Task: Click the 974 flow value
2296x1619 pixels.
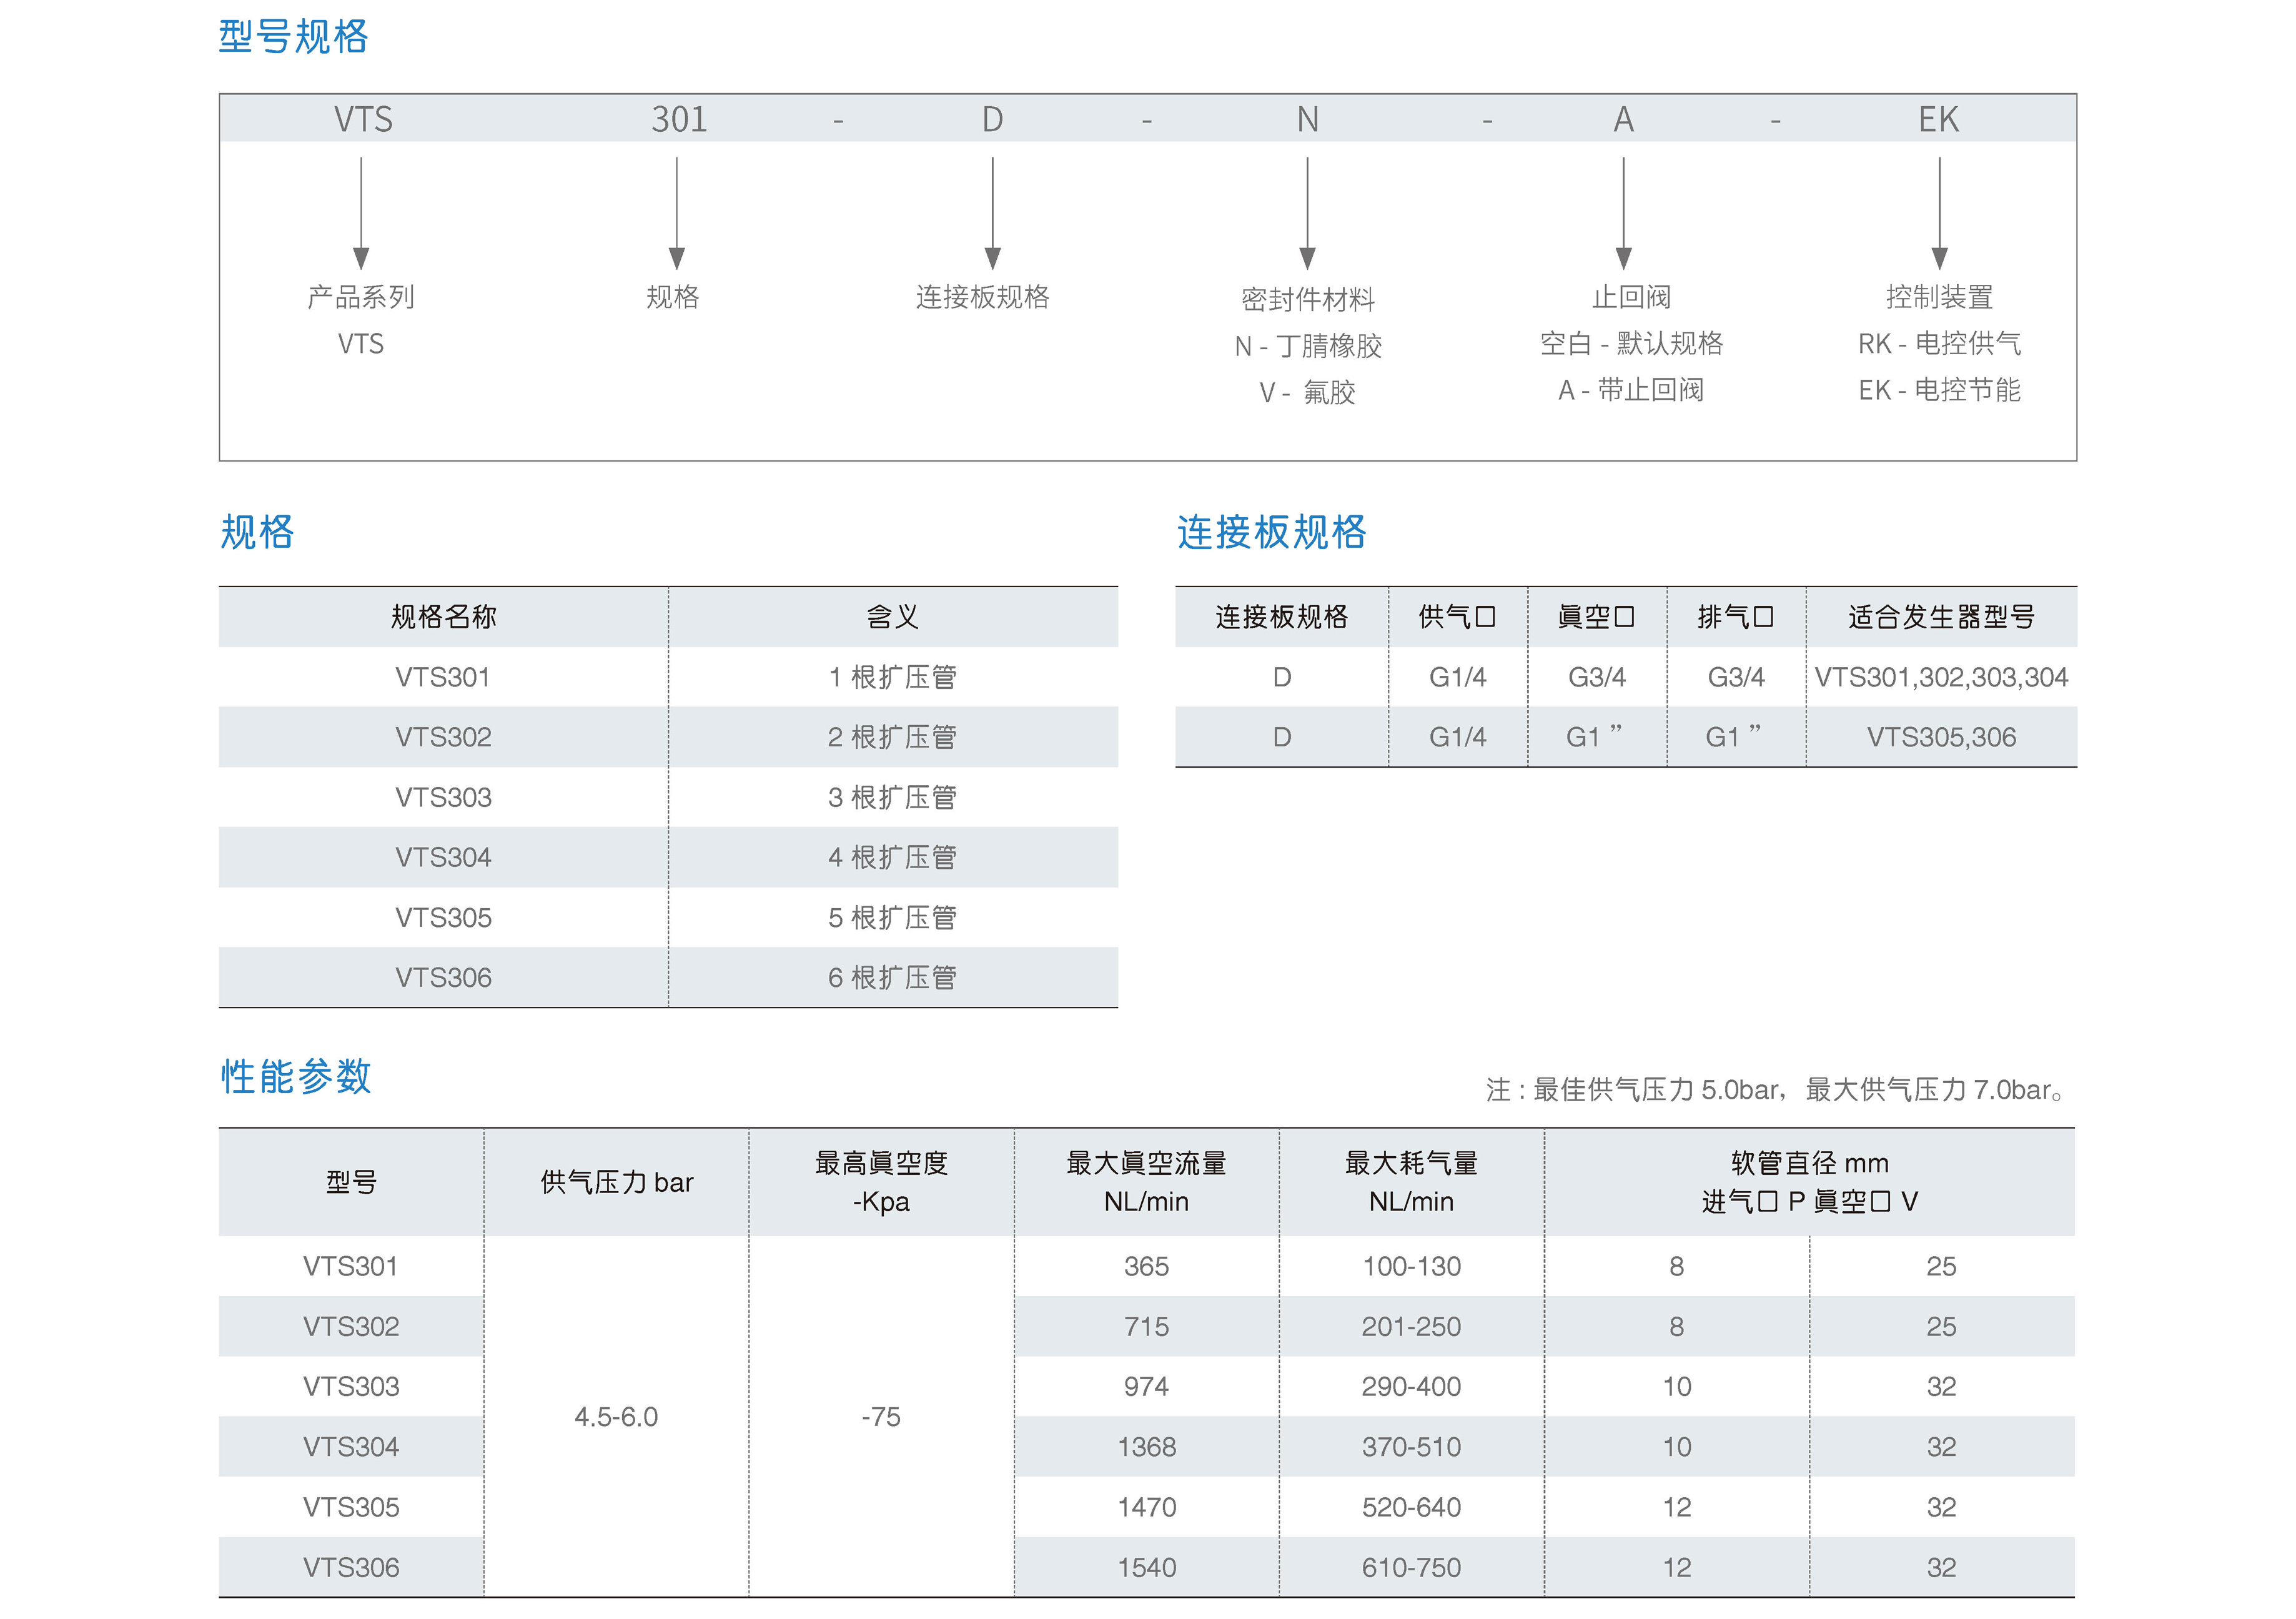Action: tap(1146, 1386)
